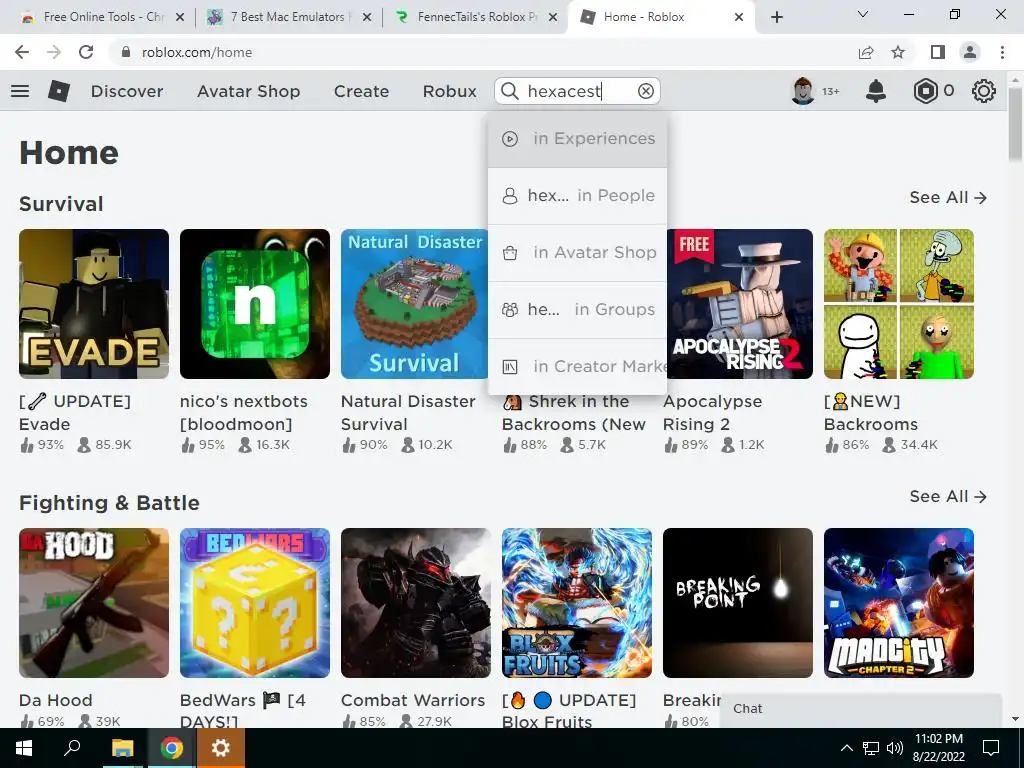Open the Evade game thumbnail
Image resolution: width=1024 pixels, height=768 pixels.
(94, 304)
